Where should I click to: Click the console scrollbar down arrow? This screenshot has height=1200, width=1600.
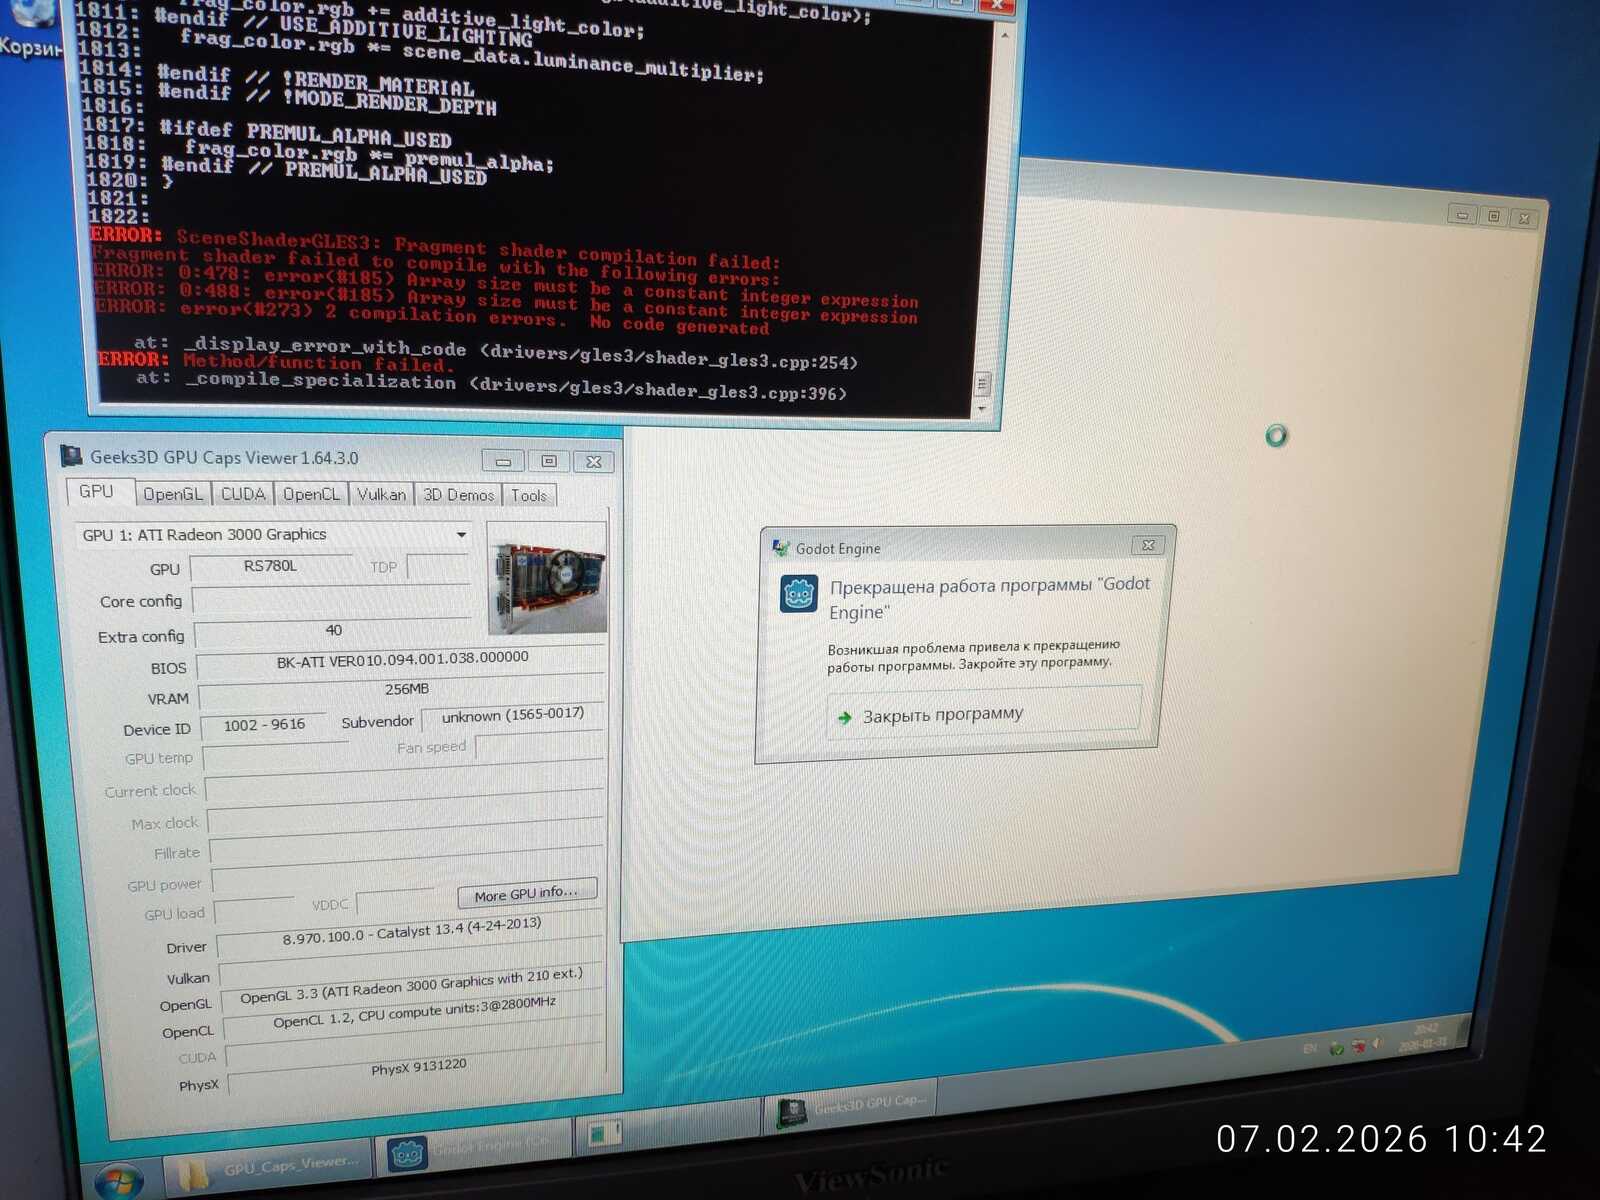[x=981, y=409]
